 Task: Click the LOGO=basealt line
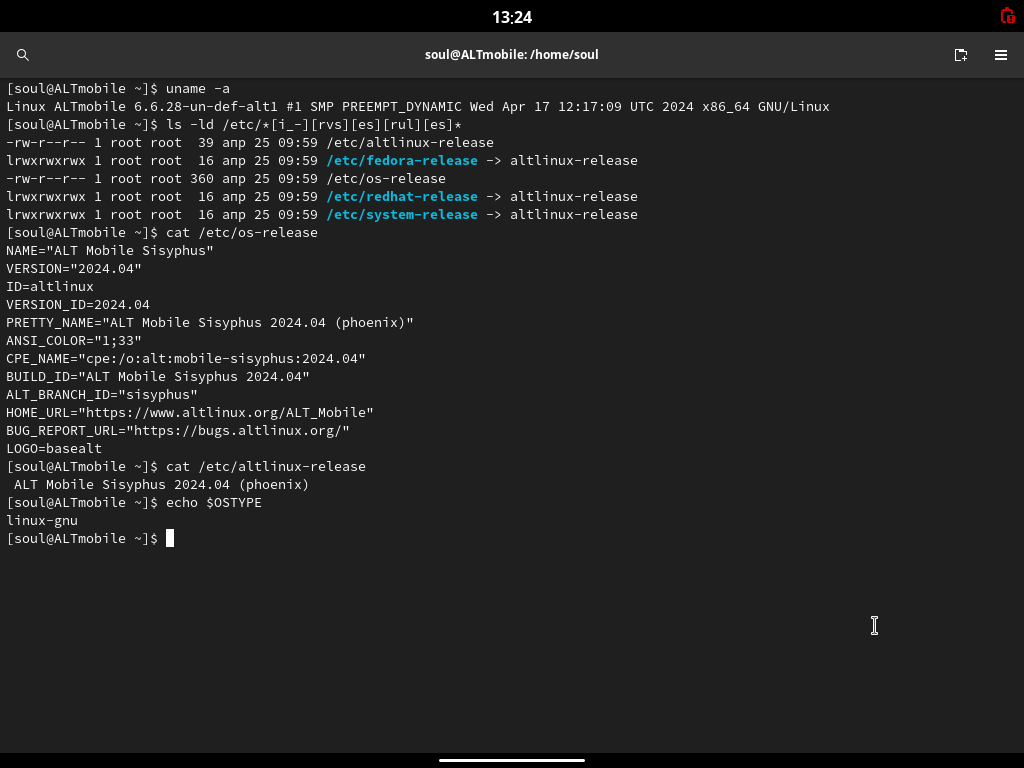54,449
